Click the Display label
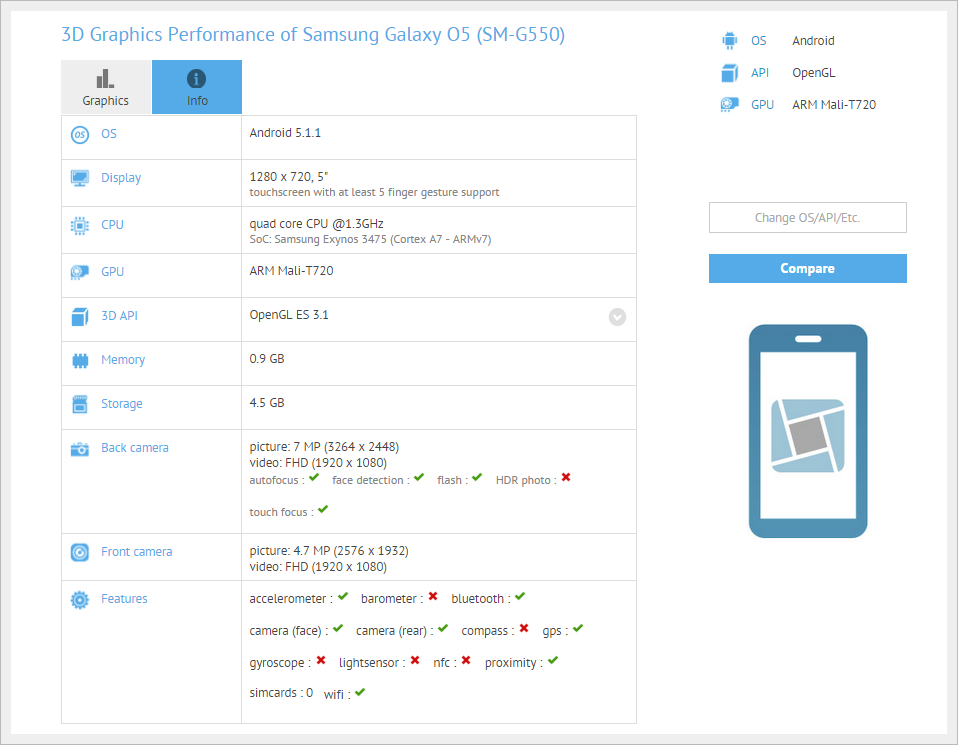 click(x=121, y=178)
